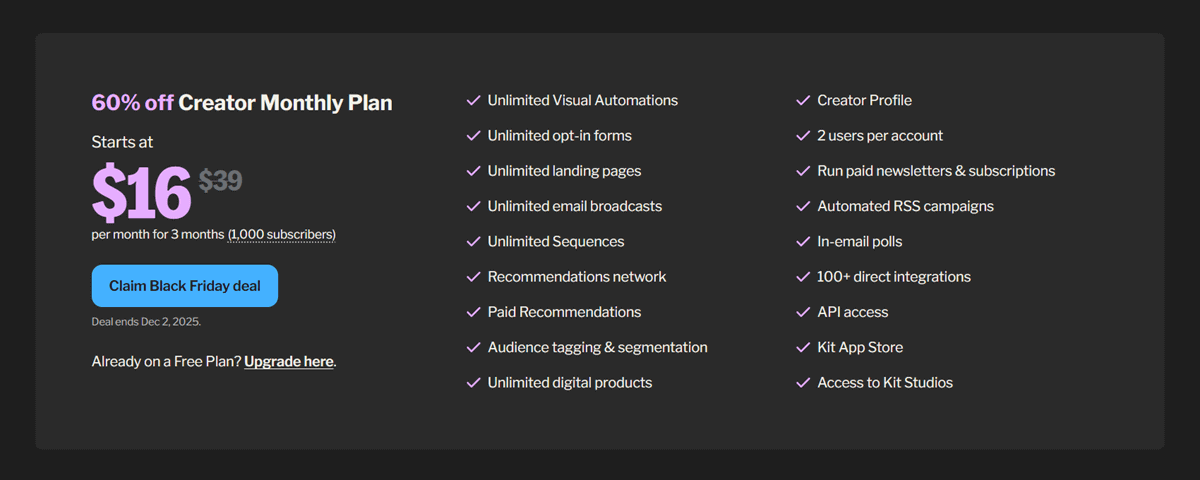This screenshot has height=480, width=1200.
Task: Click Audience tagging & segmentation text
Action: pos(597,347)
